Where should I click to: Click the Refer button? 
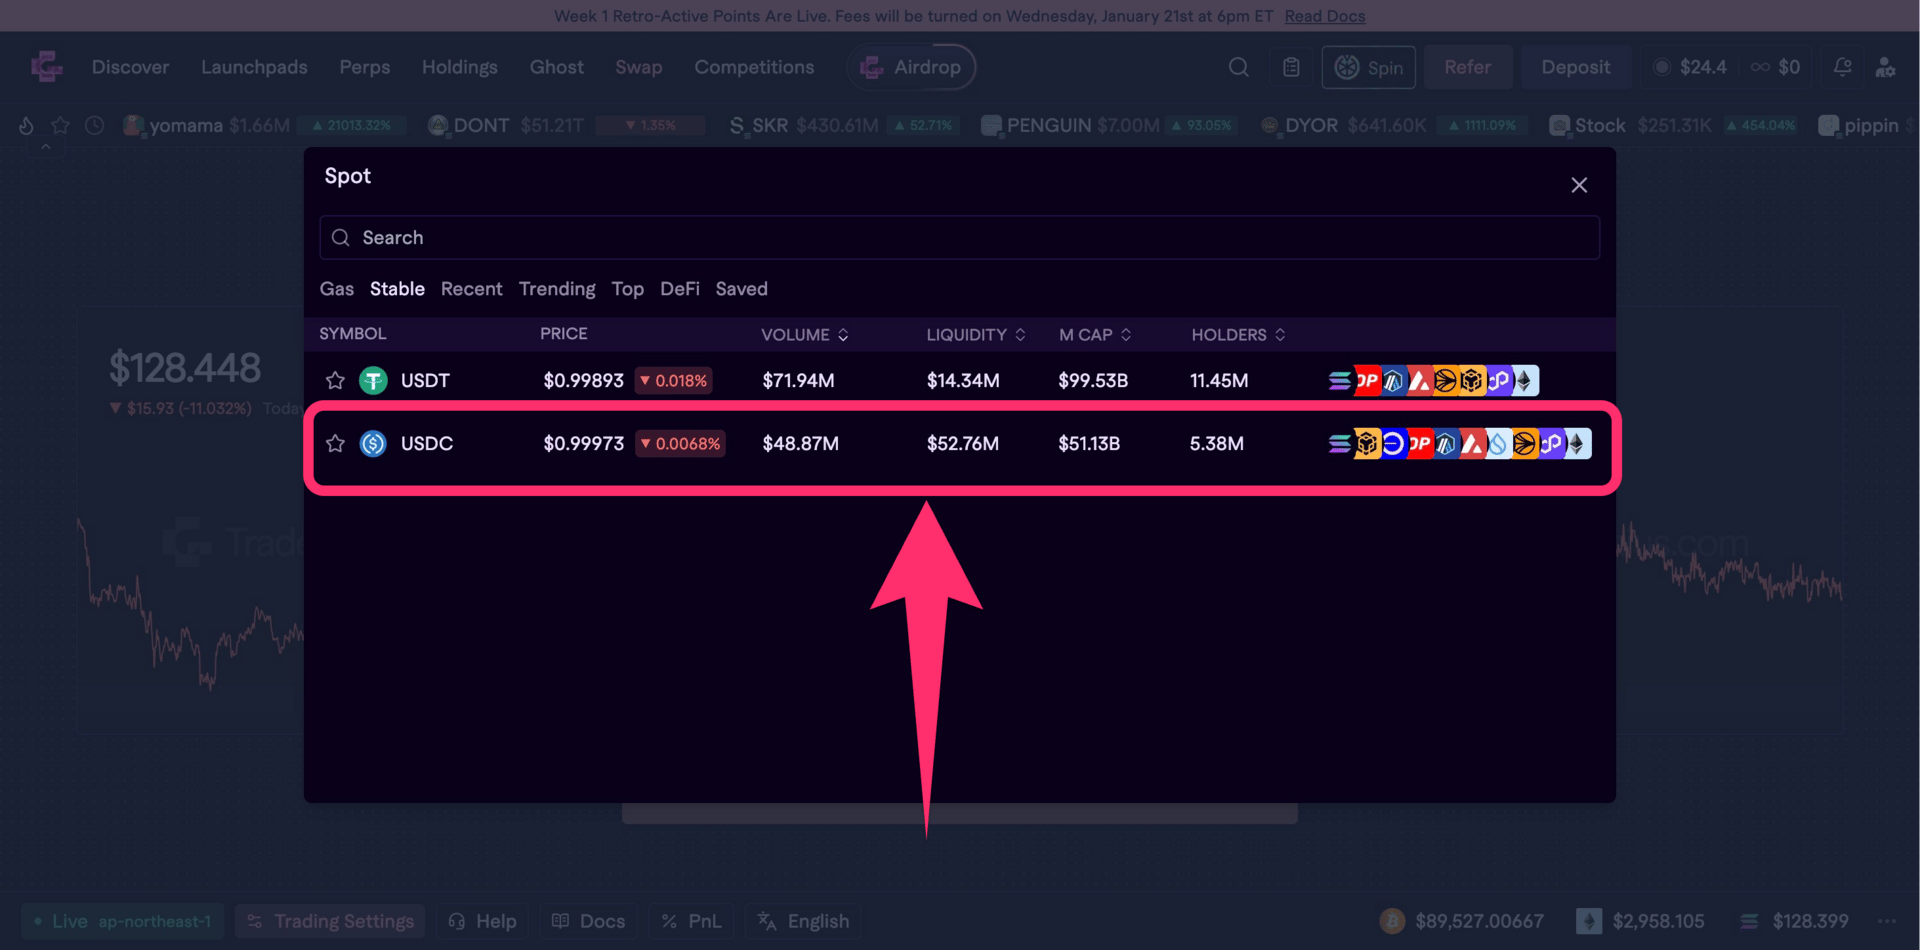pyautogui.click(x=1468, y=67)
